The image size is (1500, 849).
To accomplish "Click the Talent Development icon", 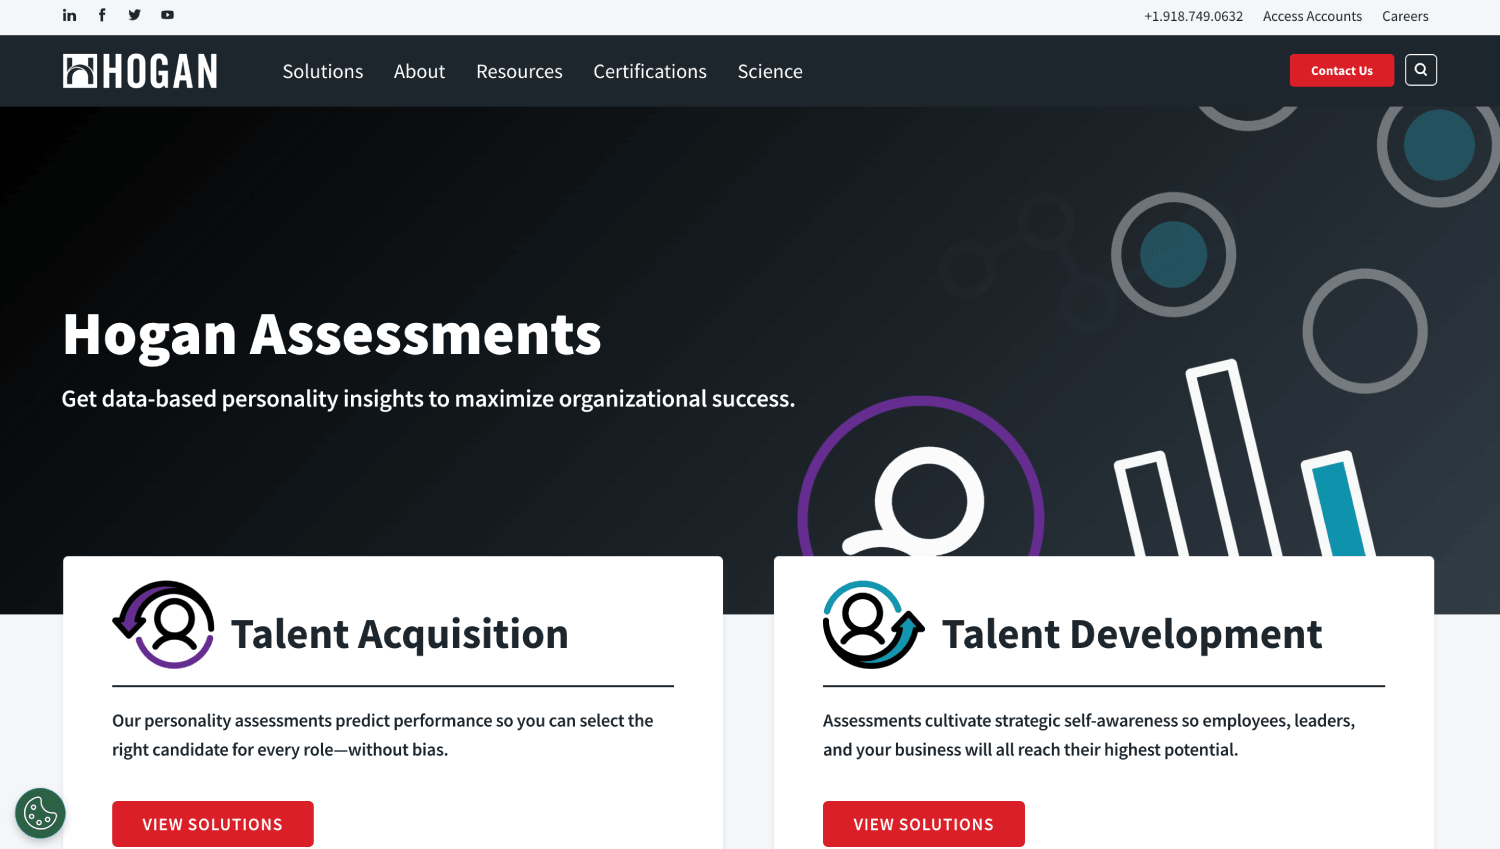I will click(x=873, y=625).
